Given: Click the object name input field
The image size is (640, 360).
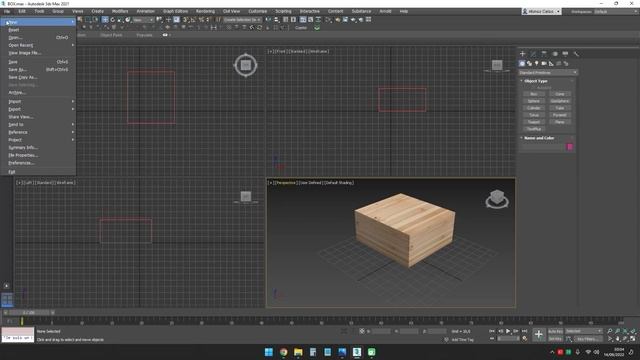Looking at the screenshot, I should (544, 147).
